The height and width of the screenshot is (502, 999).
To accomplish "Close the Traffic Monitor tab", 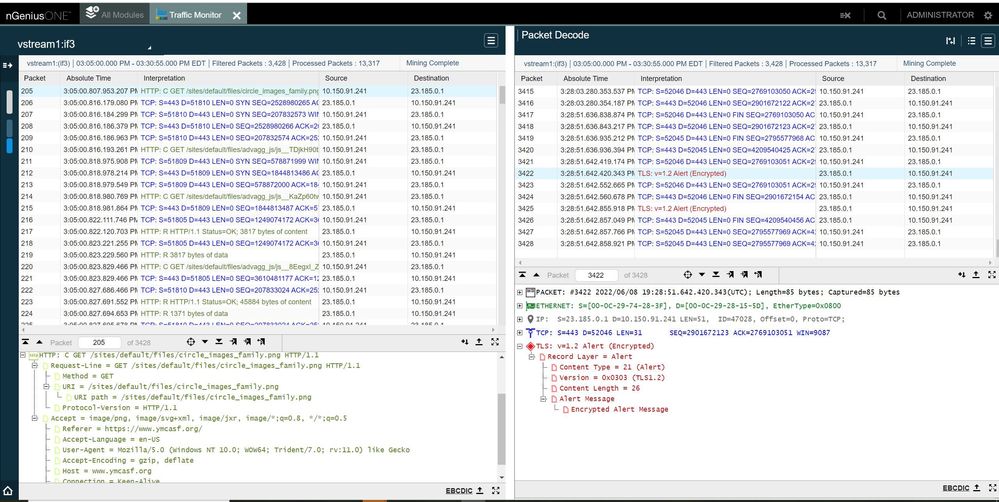I will [x=236, y=16].
